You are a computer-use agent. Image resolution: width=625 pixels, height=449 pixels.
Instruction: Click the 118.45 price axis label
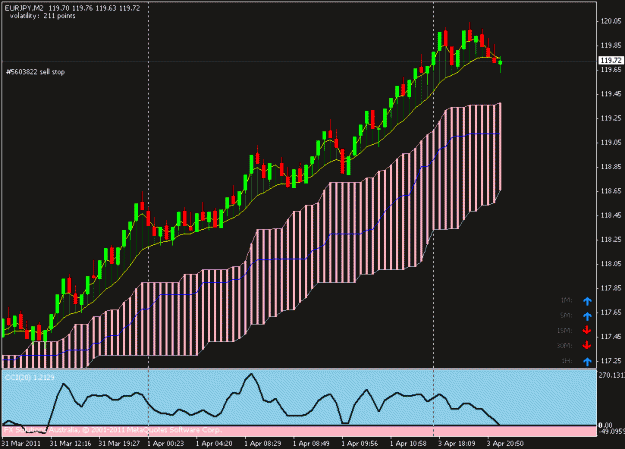[x=611, y=216]
